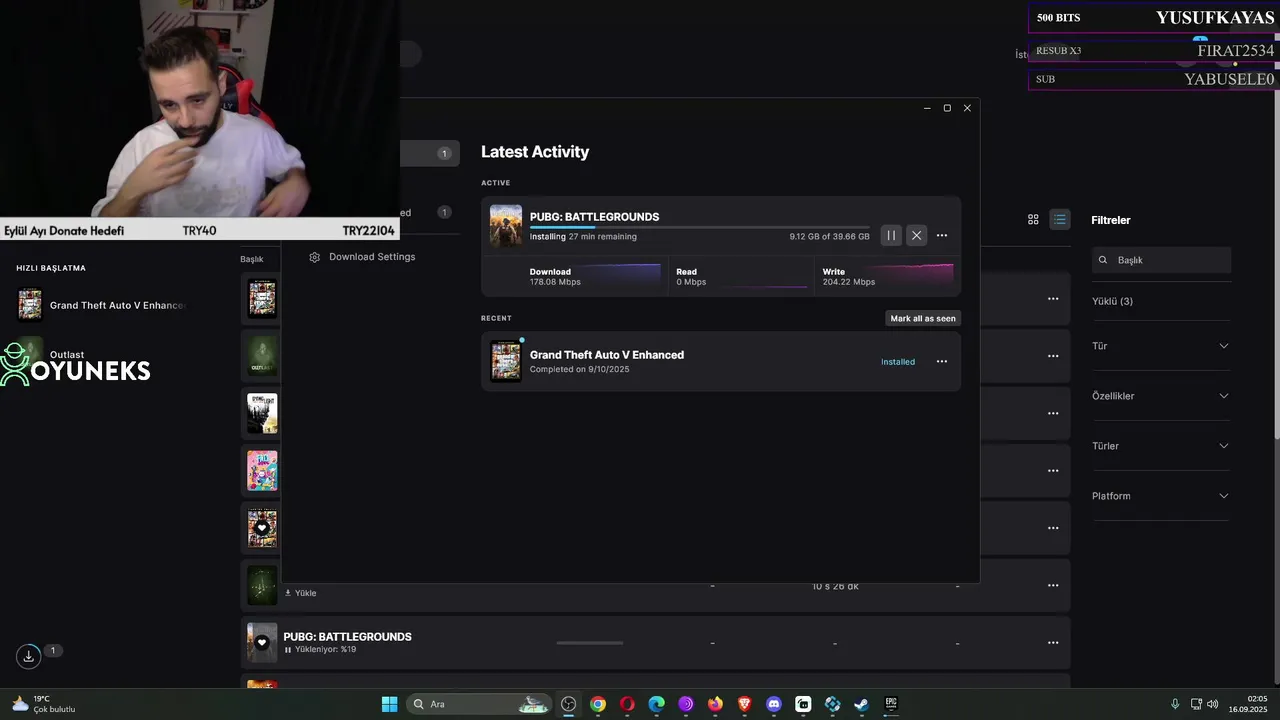Screen dimensions: 1280x720
Task: Click the Başlık column header in library
Action: coord(251,259)
